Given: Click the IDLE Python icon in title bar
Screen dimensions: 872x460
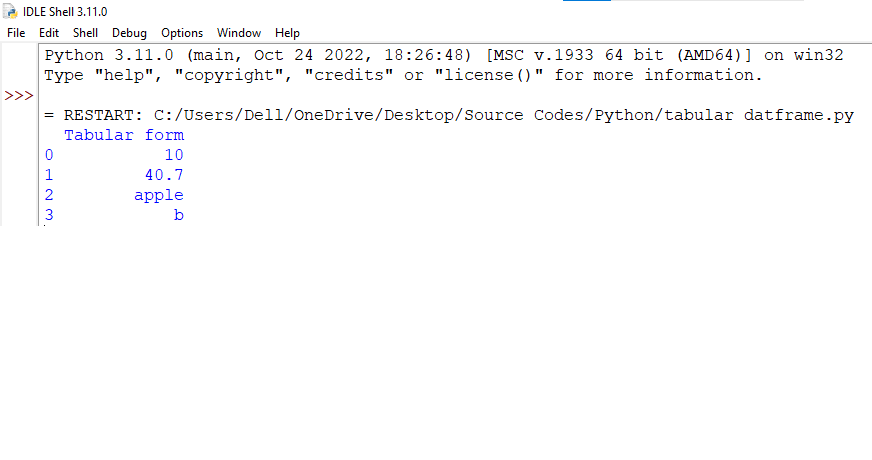Looking at the screenshot, I should pyautogui.click(x=10, y=12).
